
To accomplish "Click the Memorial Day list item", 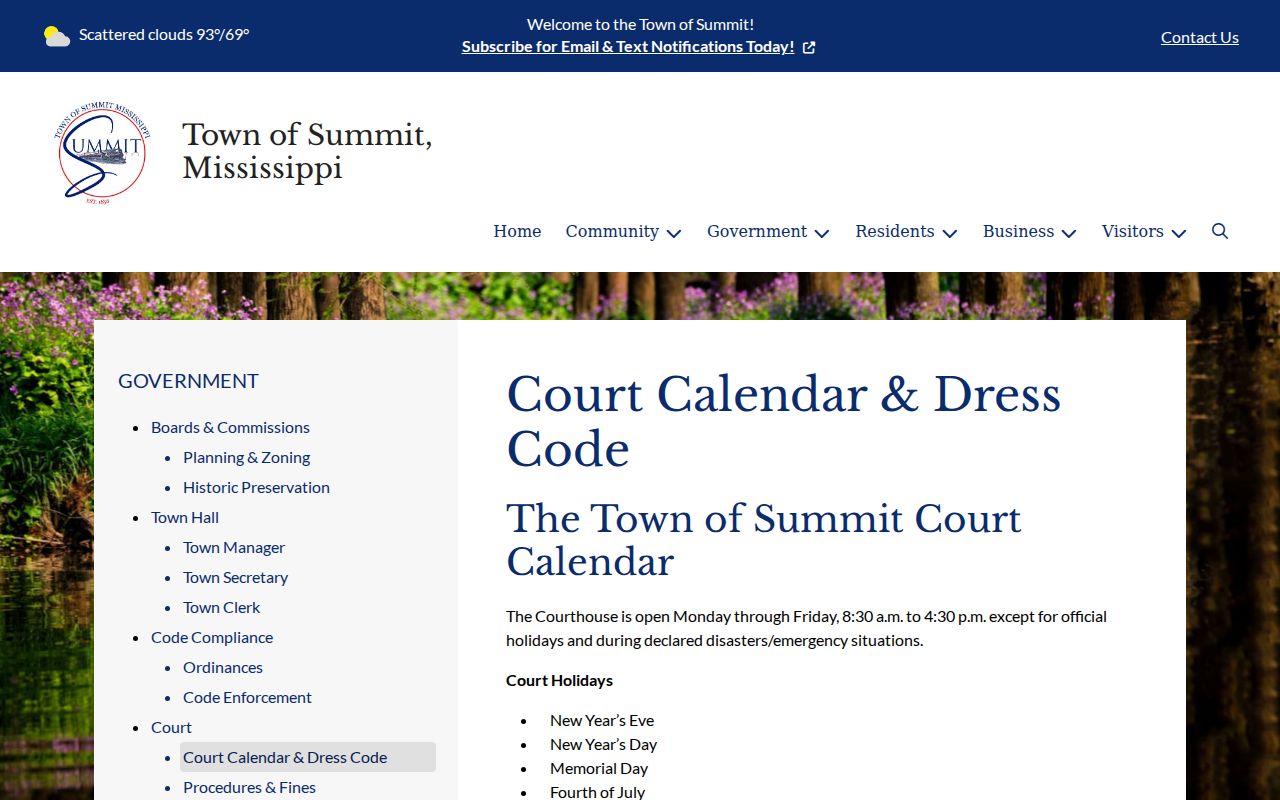I will [x=599, y=768].
